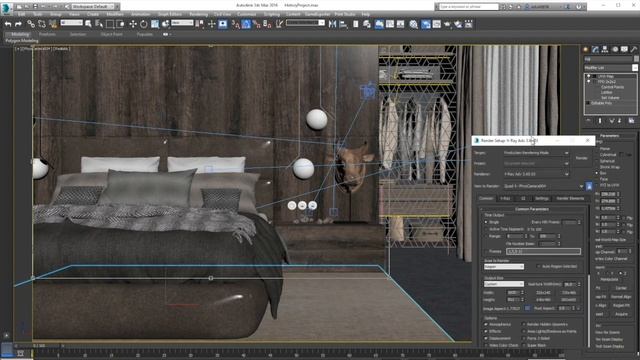Screen dimensions: 640x360
Task: Toggle the Displacement option checkbox
Action: point(486,338)
